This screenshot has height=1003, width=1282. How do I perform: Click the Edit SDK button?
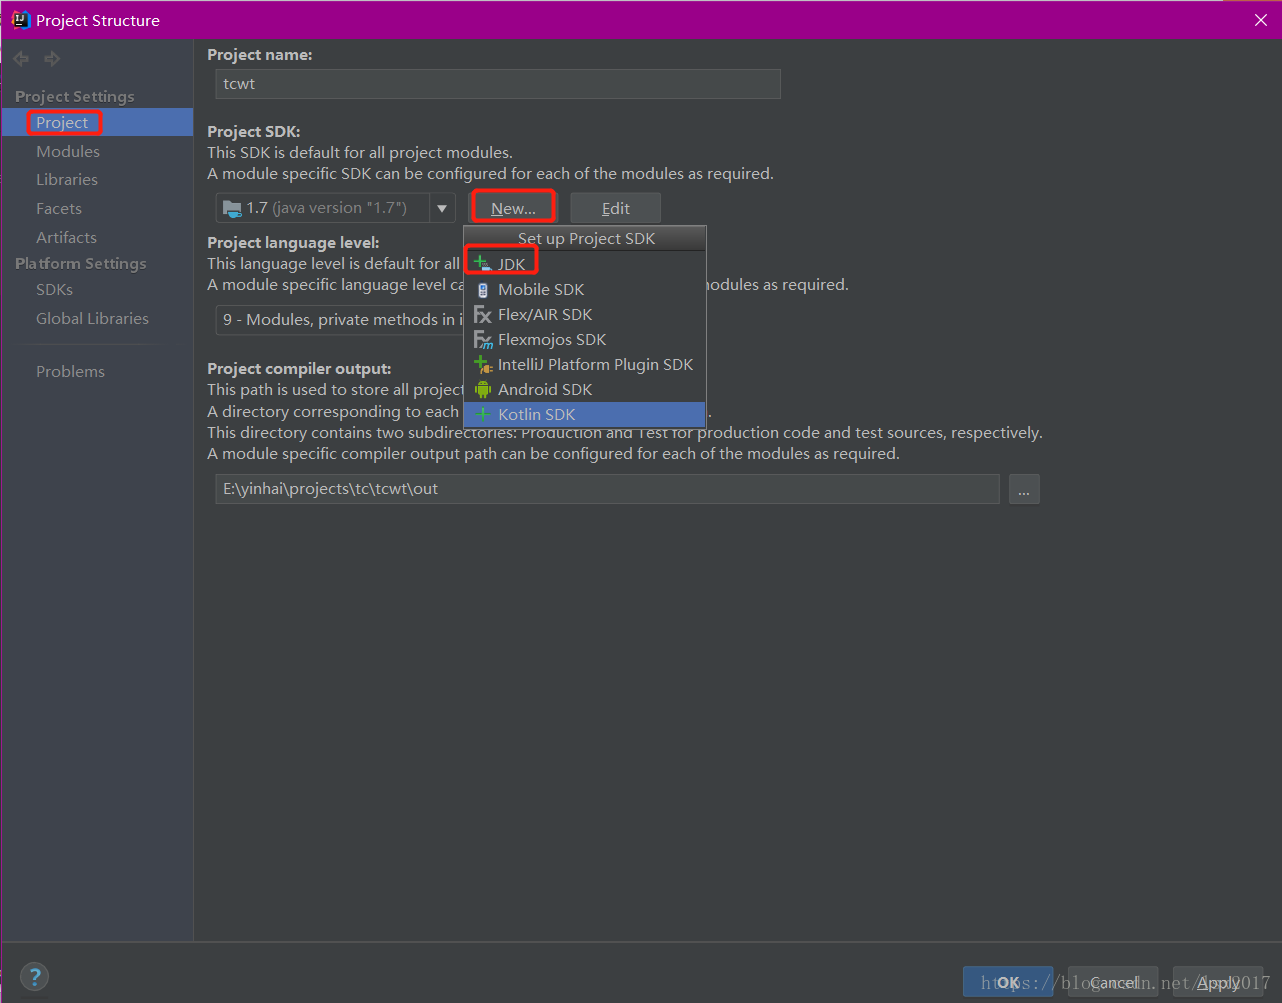tap(615, 208)
